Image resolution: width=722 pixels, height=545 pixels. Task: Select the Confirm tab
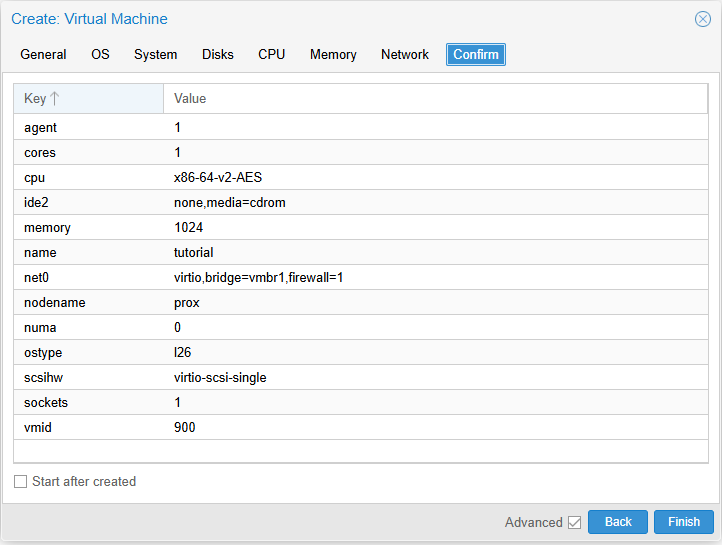point(475,55)
